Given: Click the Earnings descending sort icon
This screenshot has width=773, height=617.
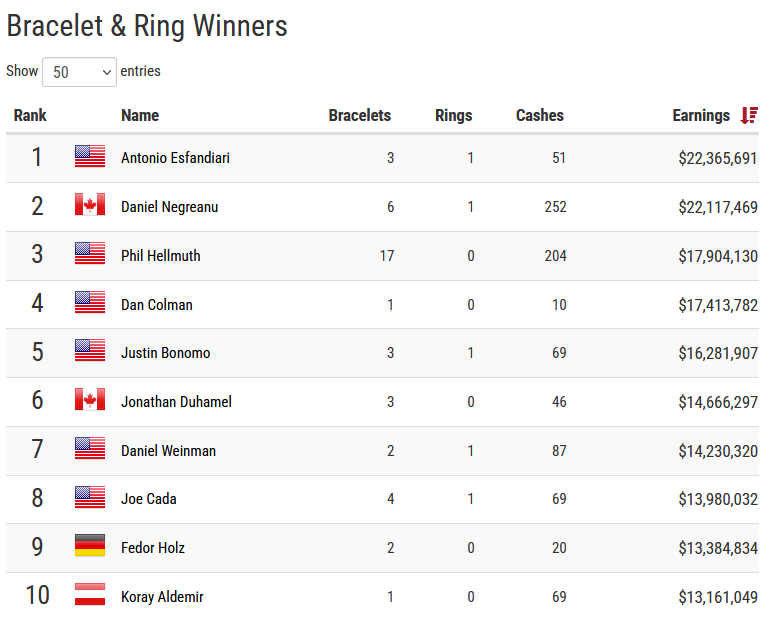Looking at the screenshot, I should point(749,115).
